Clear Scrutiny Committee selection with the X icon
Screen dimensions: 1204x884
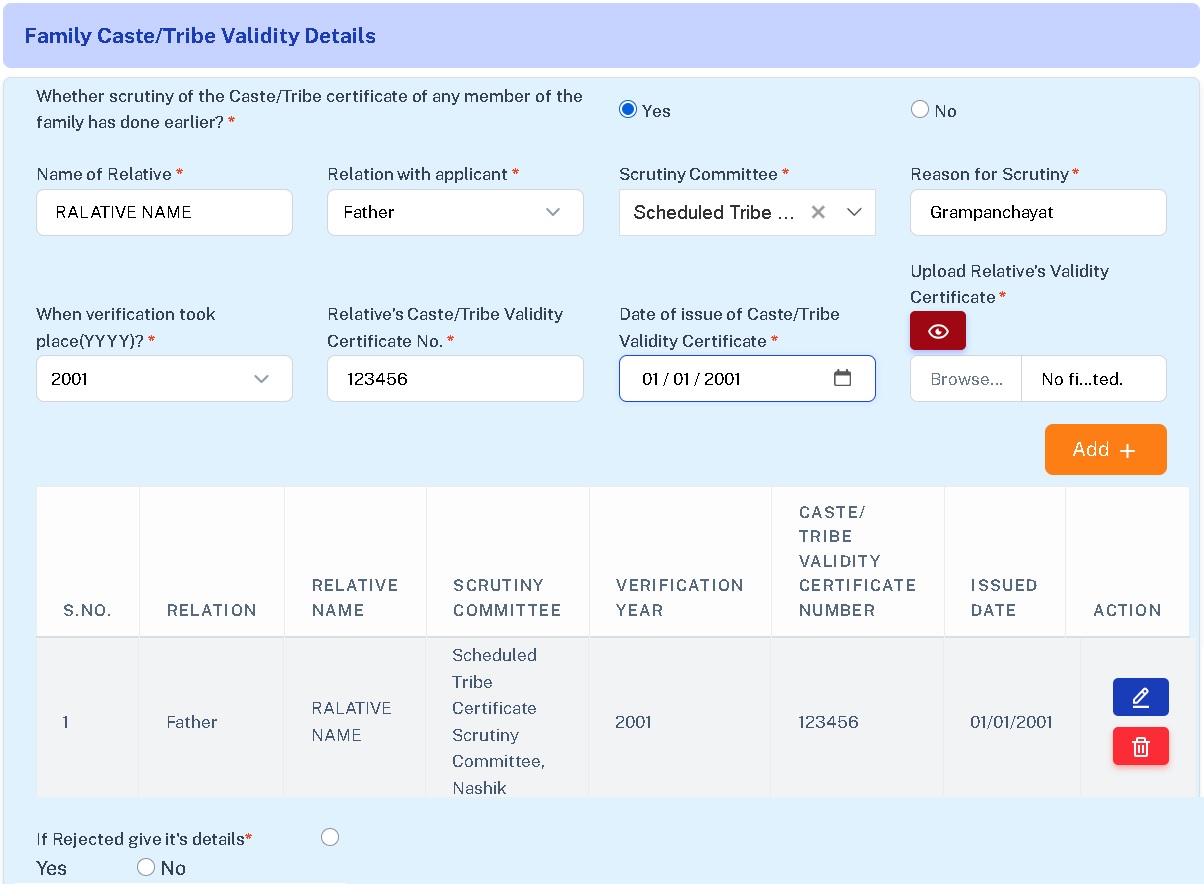(818, 212)
